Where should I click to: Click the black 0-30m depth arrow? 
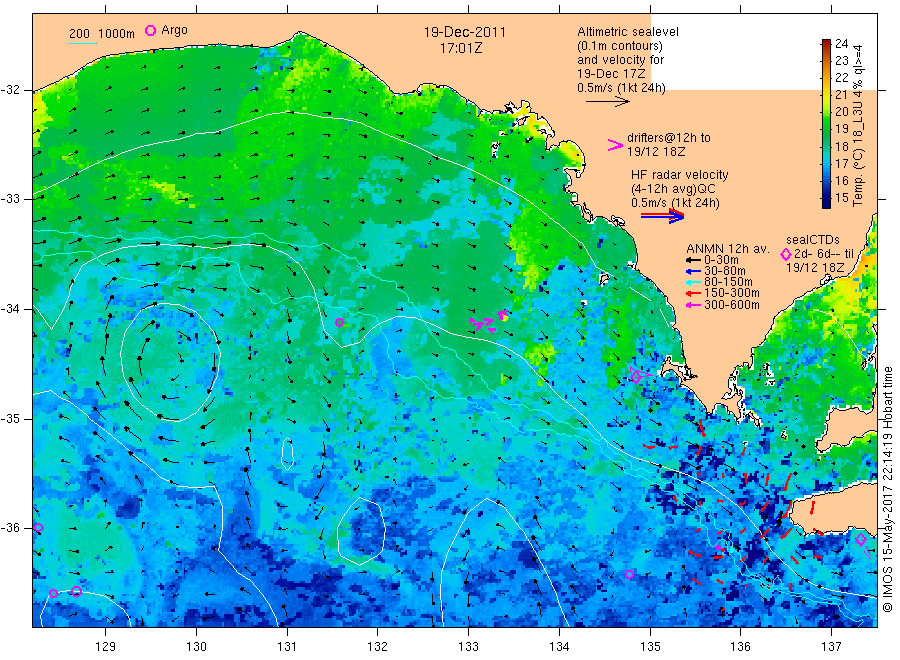pyautogui.click(x=694, y=260)
